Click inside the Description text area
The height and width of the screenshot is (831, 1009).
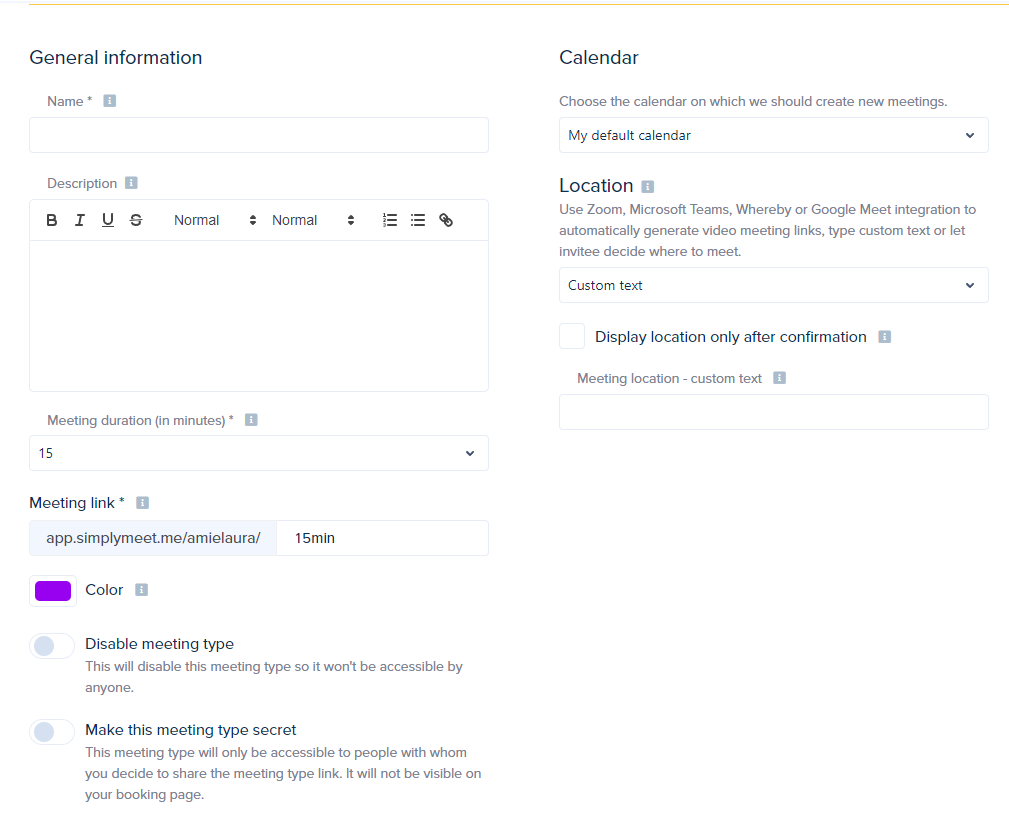[x=259, y=315]
